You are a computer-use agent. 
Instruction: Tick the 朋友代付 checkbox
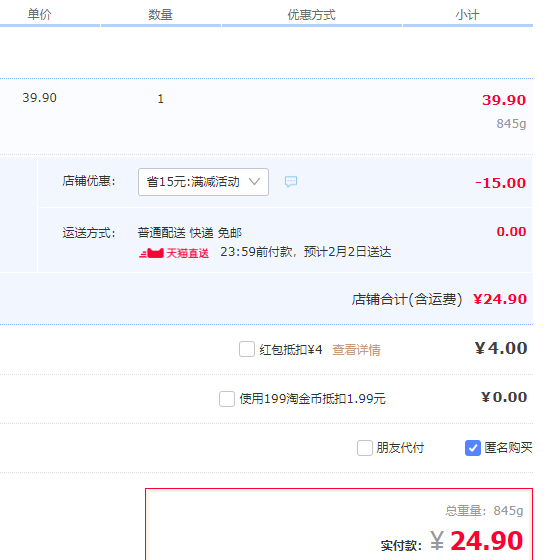coord(365,448)
